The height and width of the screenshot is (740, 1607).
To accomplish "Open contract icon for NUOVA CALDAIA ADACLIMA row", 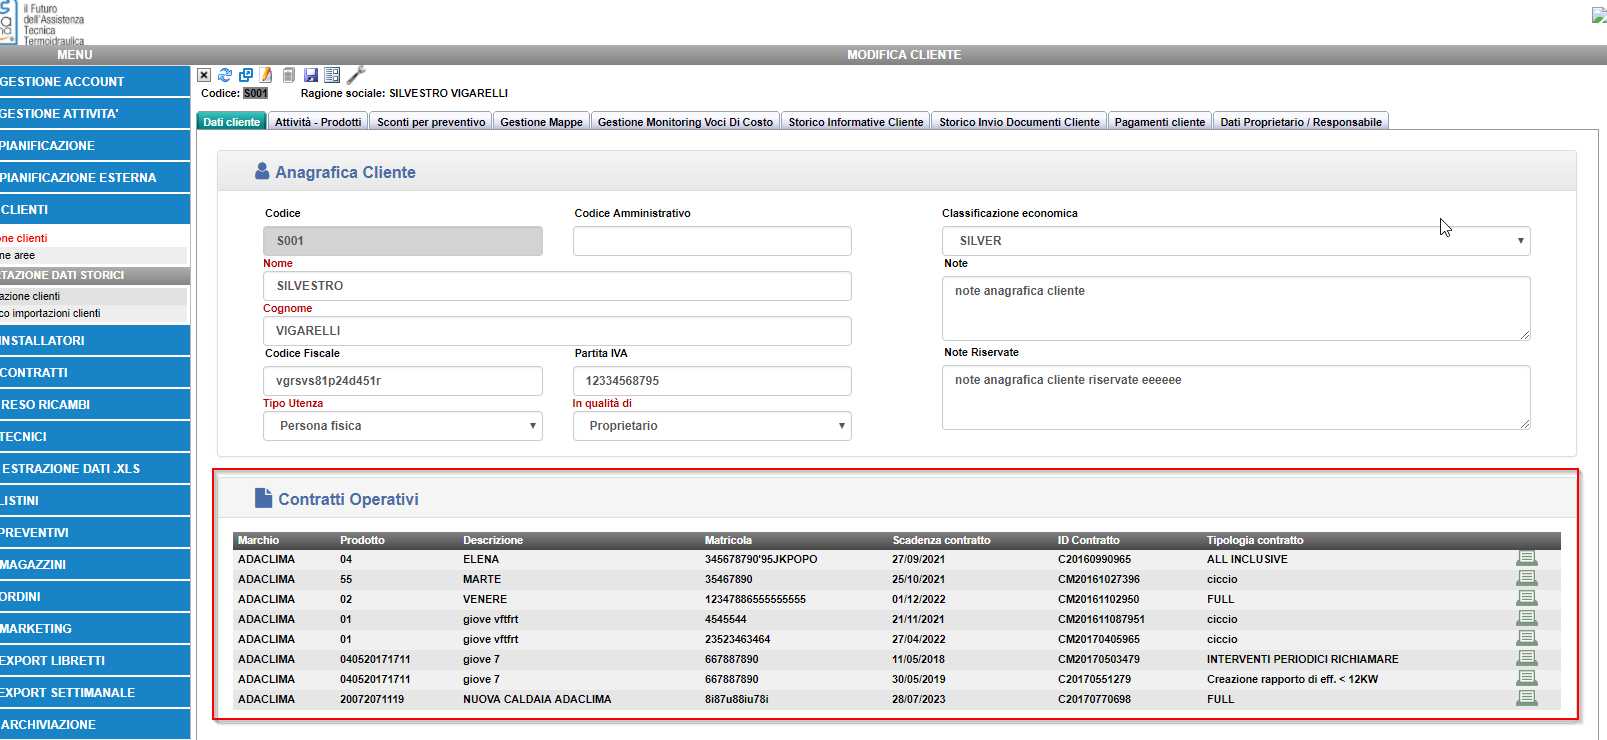I will [x=1526, y=698].
